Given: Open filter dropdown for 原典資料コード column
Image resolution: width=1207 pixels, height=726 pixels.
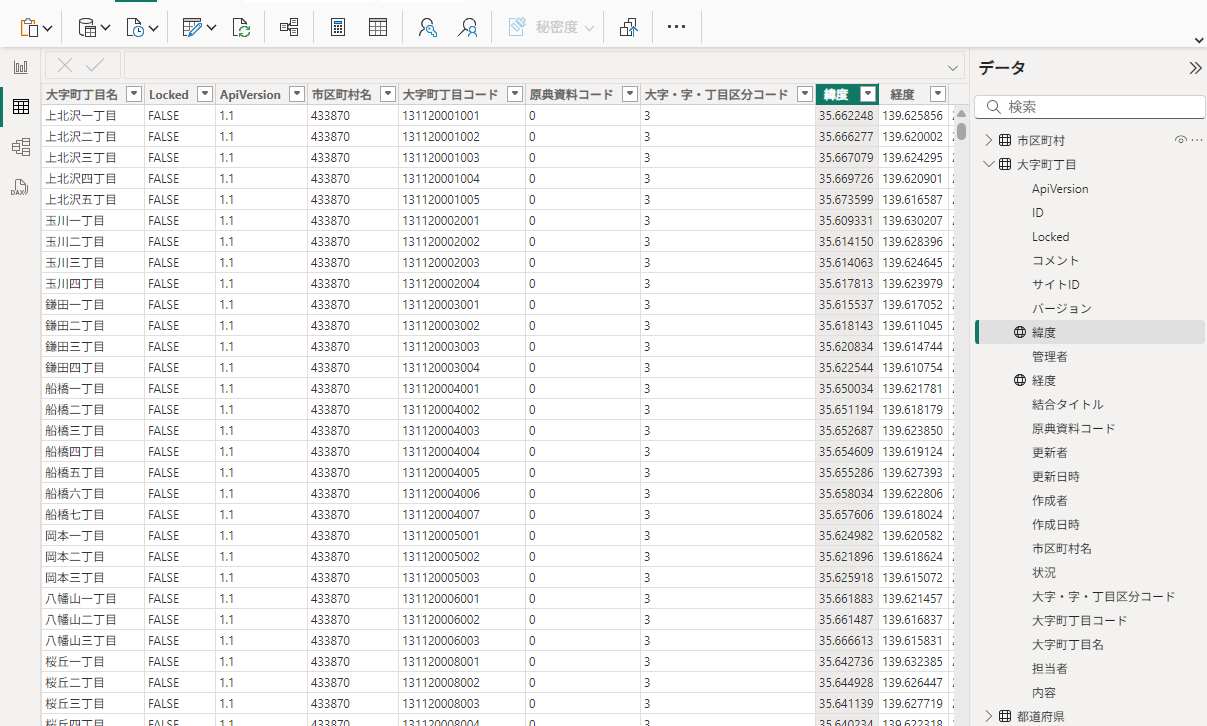Looking at the screenshot, I should tap(629, 94).
